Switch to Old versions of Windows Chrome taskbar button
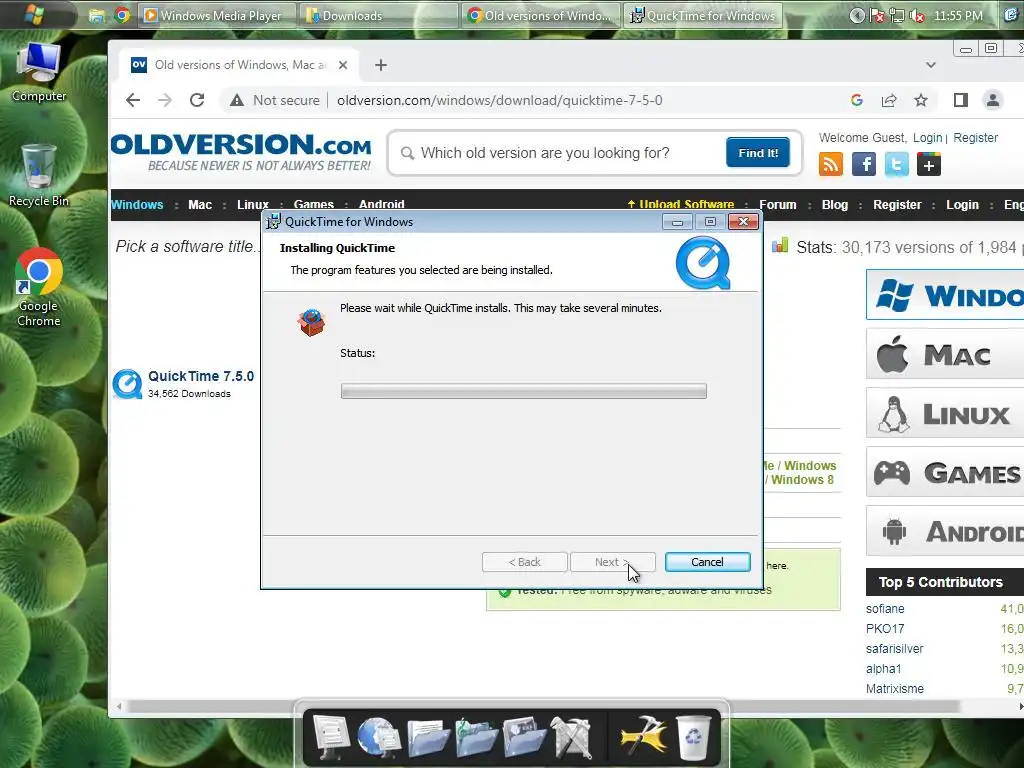The image size is (1024, 768). [541, 15]
